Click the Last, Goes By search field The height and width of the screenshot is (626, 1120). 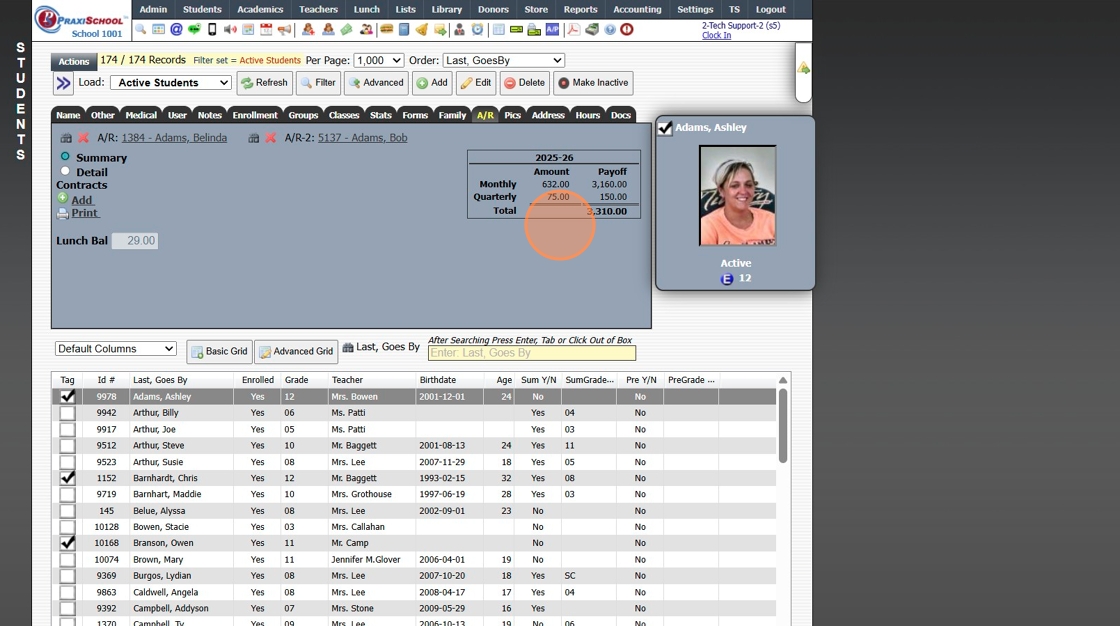531,353
